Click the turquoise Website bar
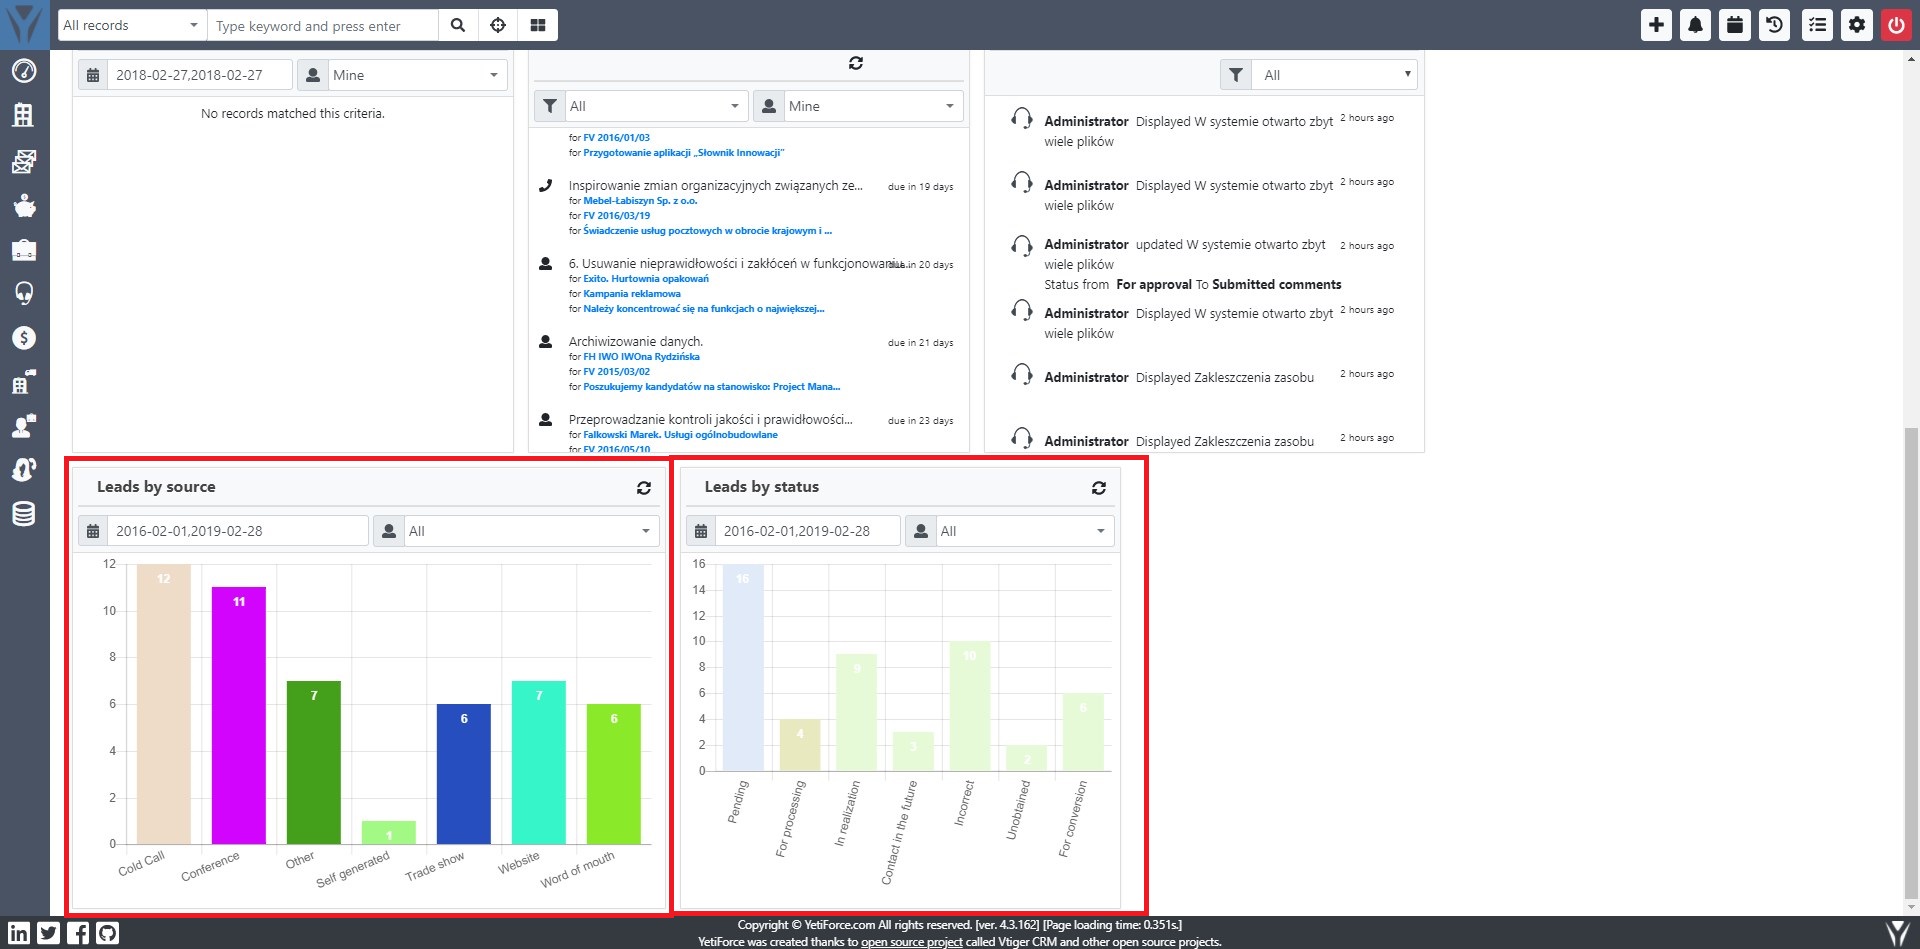This screenshot has height=949, width=1920. tap(538, 762)
